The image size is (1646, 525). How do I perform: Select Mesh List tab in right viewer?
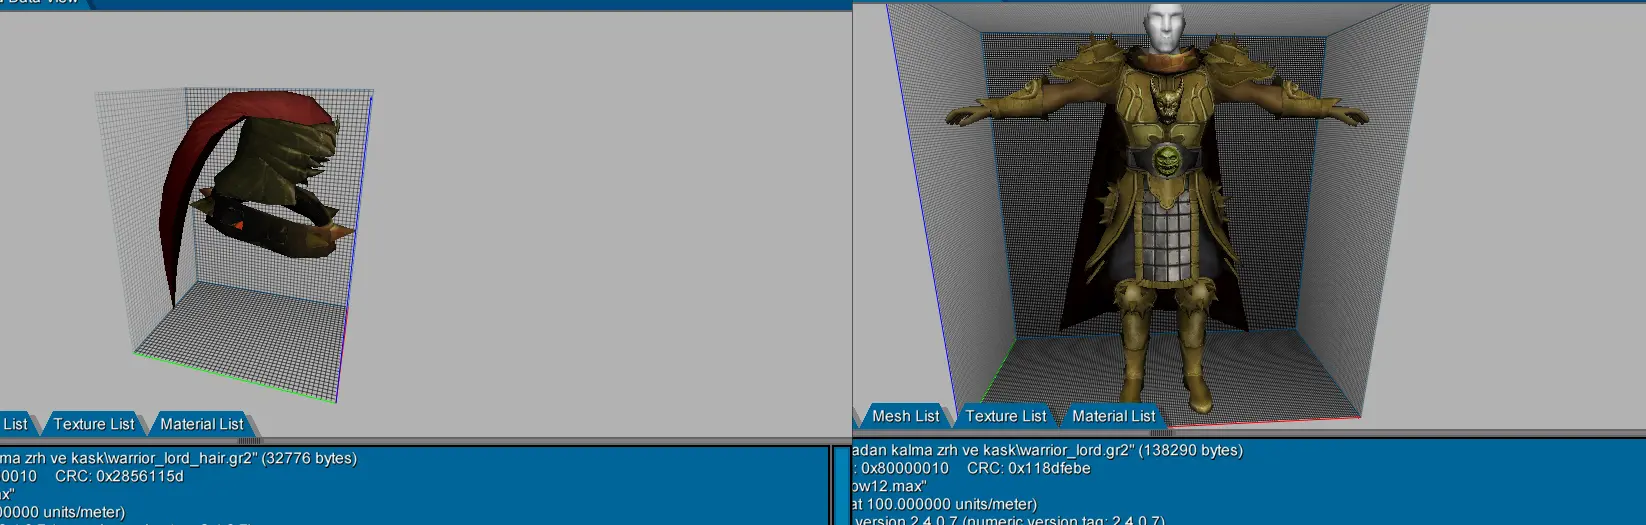(906, 416)
